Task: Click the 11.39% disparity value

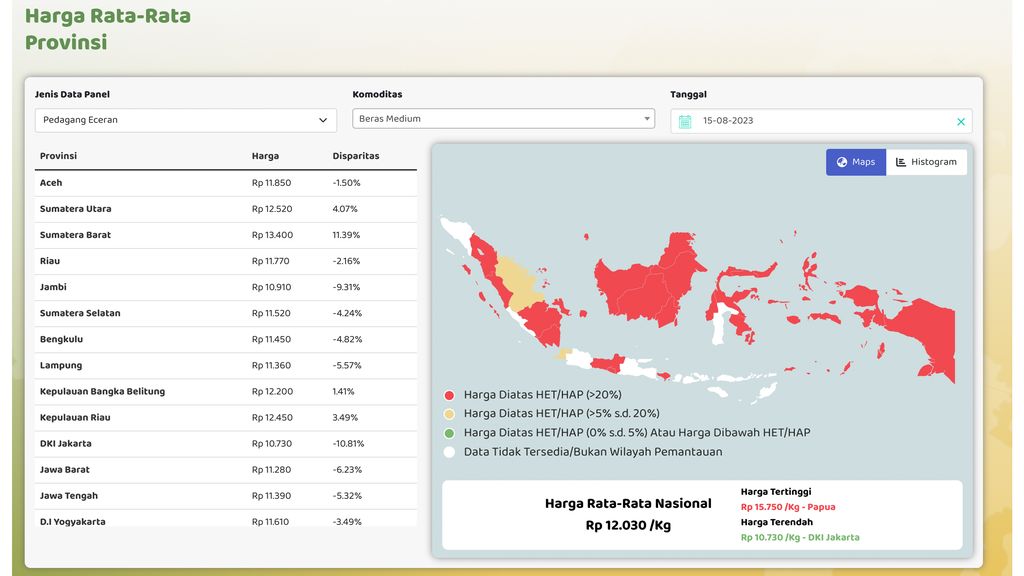Action: [346, 235]
